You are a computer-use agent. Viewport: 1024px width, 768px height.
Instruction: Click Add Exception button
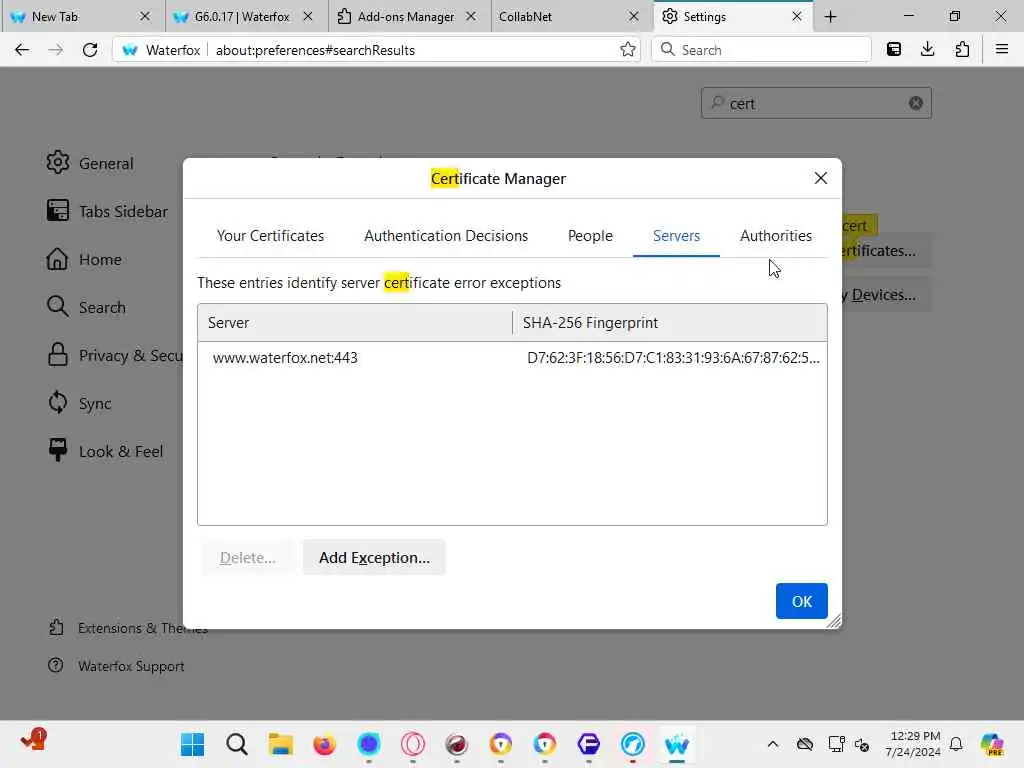[x=374, y=558]
